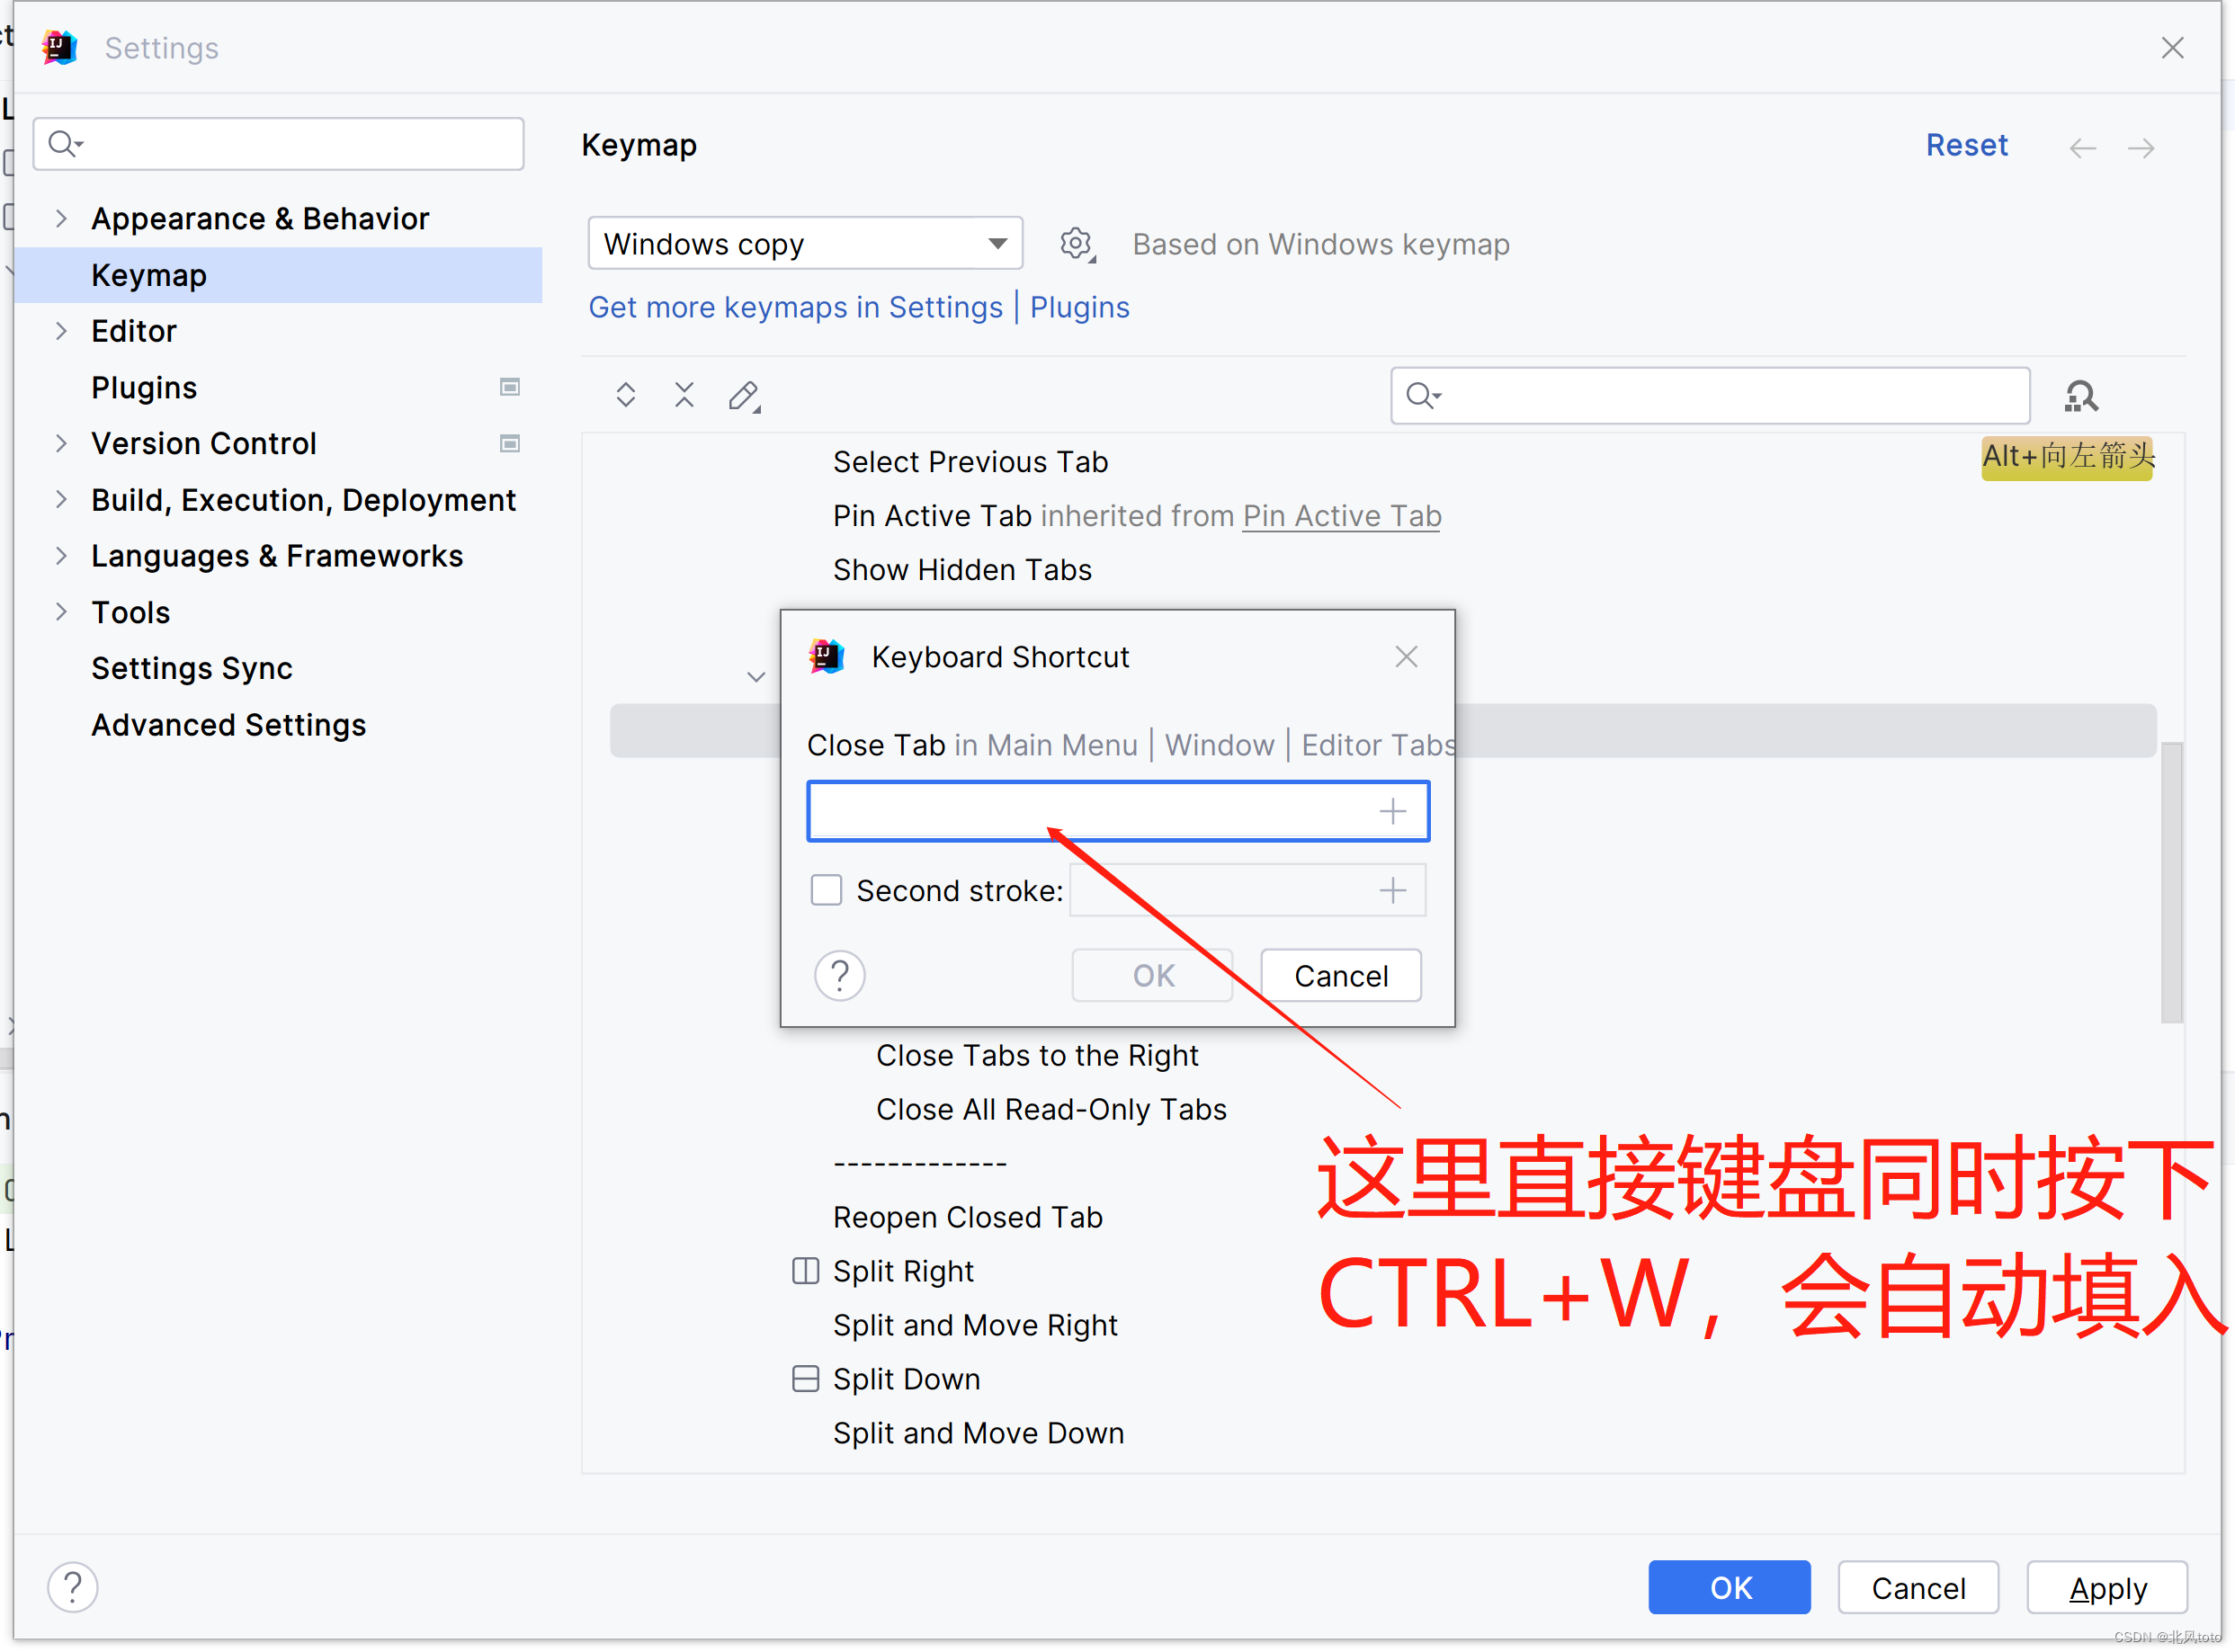
Task: Follow the Pin Active Tab inherited link
Action: point(1342,516)
